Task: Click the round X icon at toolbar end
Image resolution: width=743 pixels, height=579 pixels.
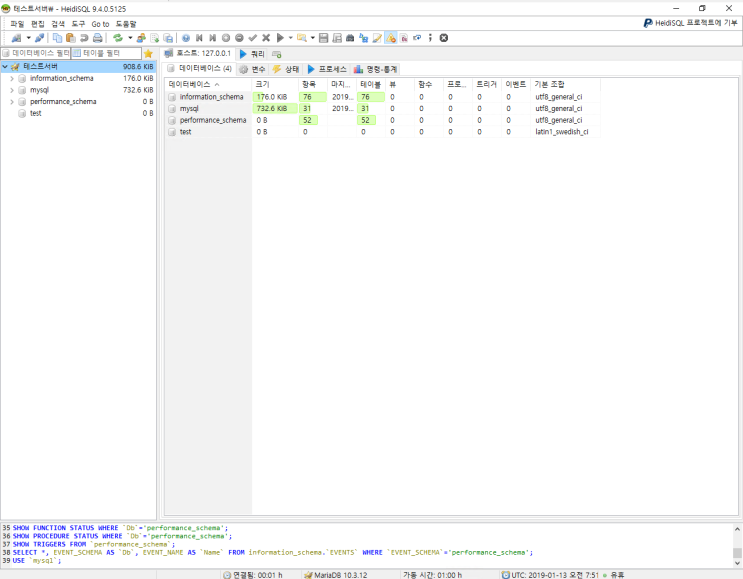Action: pyautogui.click(x=444, y=38)
